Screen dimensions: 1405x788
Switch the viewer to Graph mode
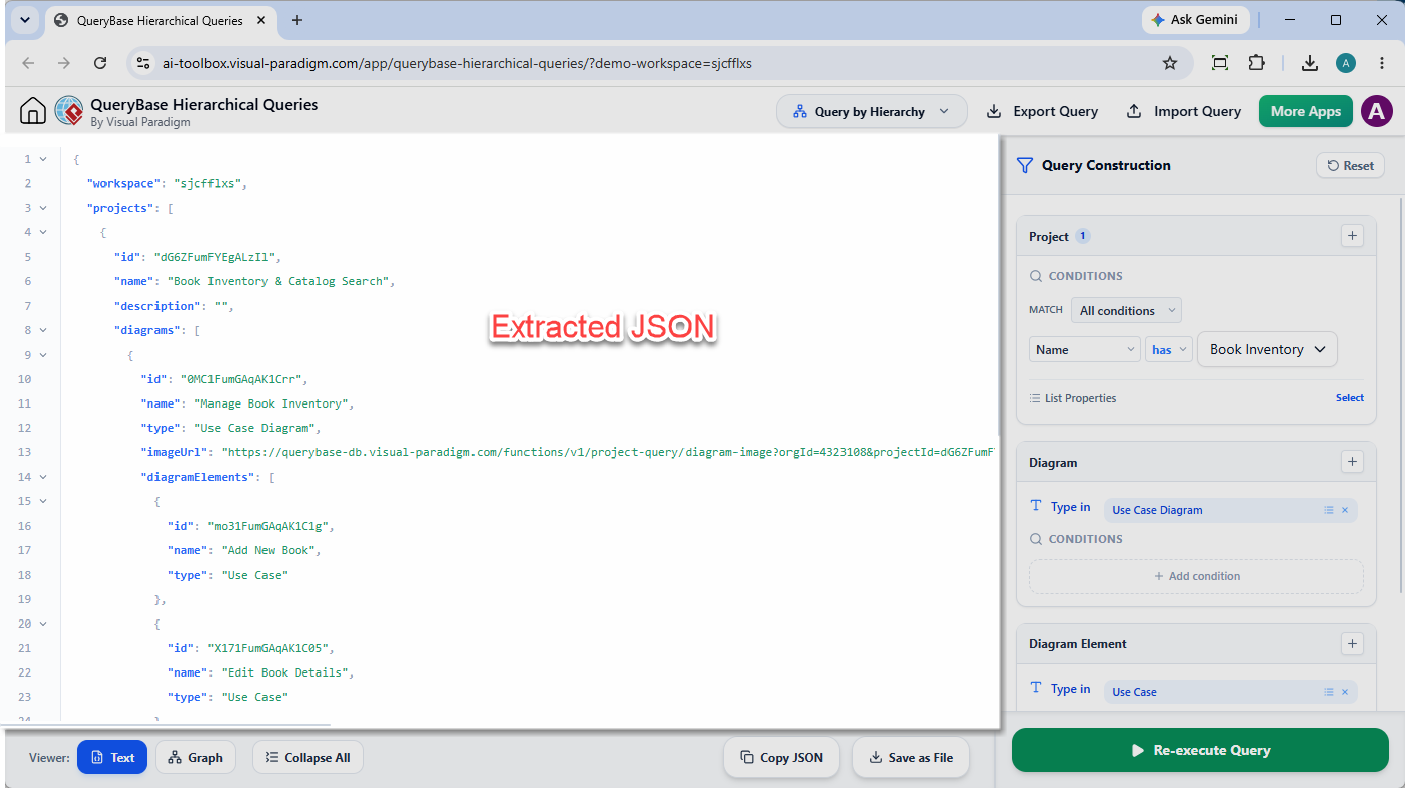tap(195, 757)
